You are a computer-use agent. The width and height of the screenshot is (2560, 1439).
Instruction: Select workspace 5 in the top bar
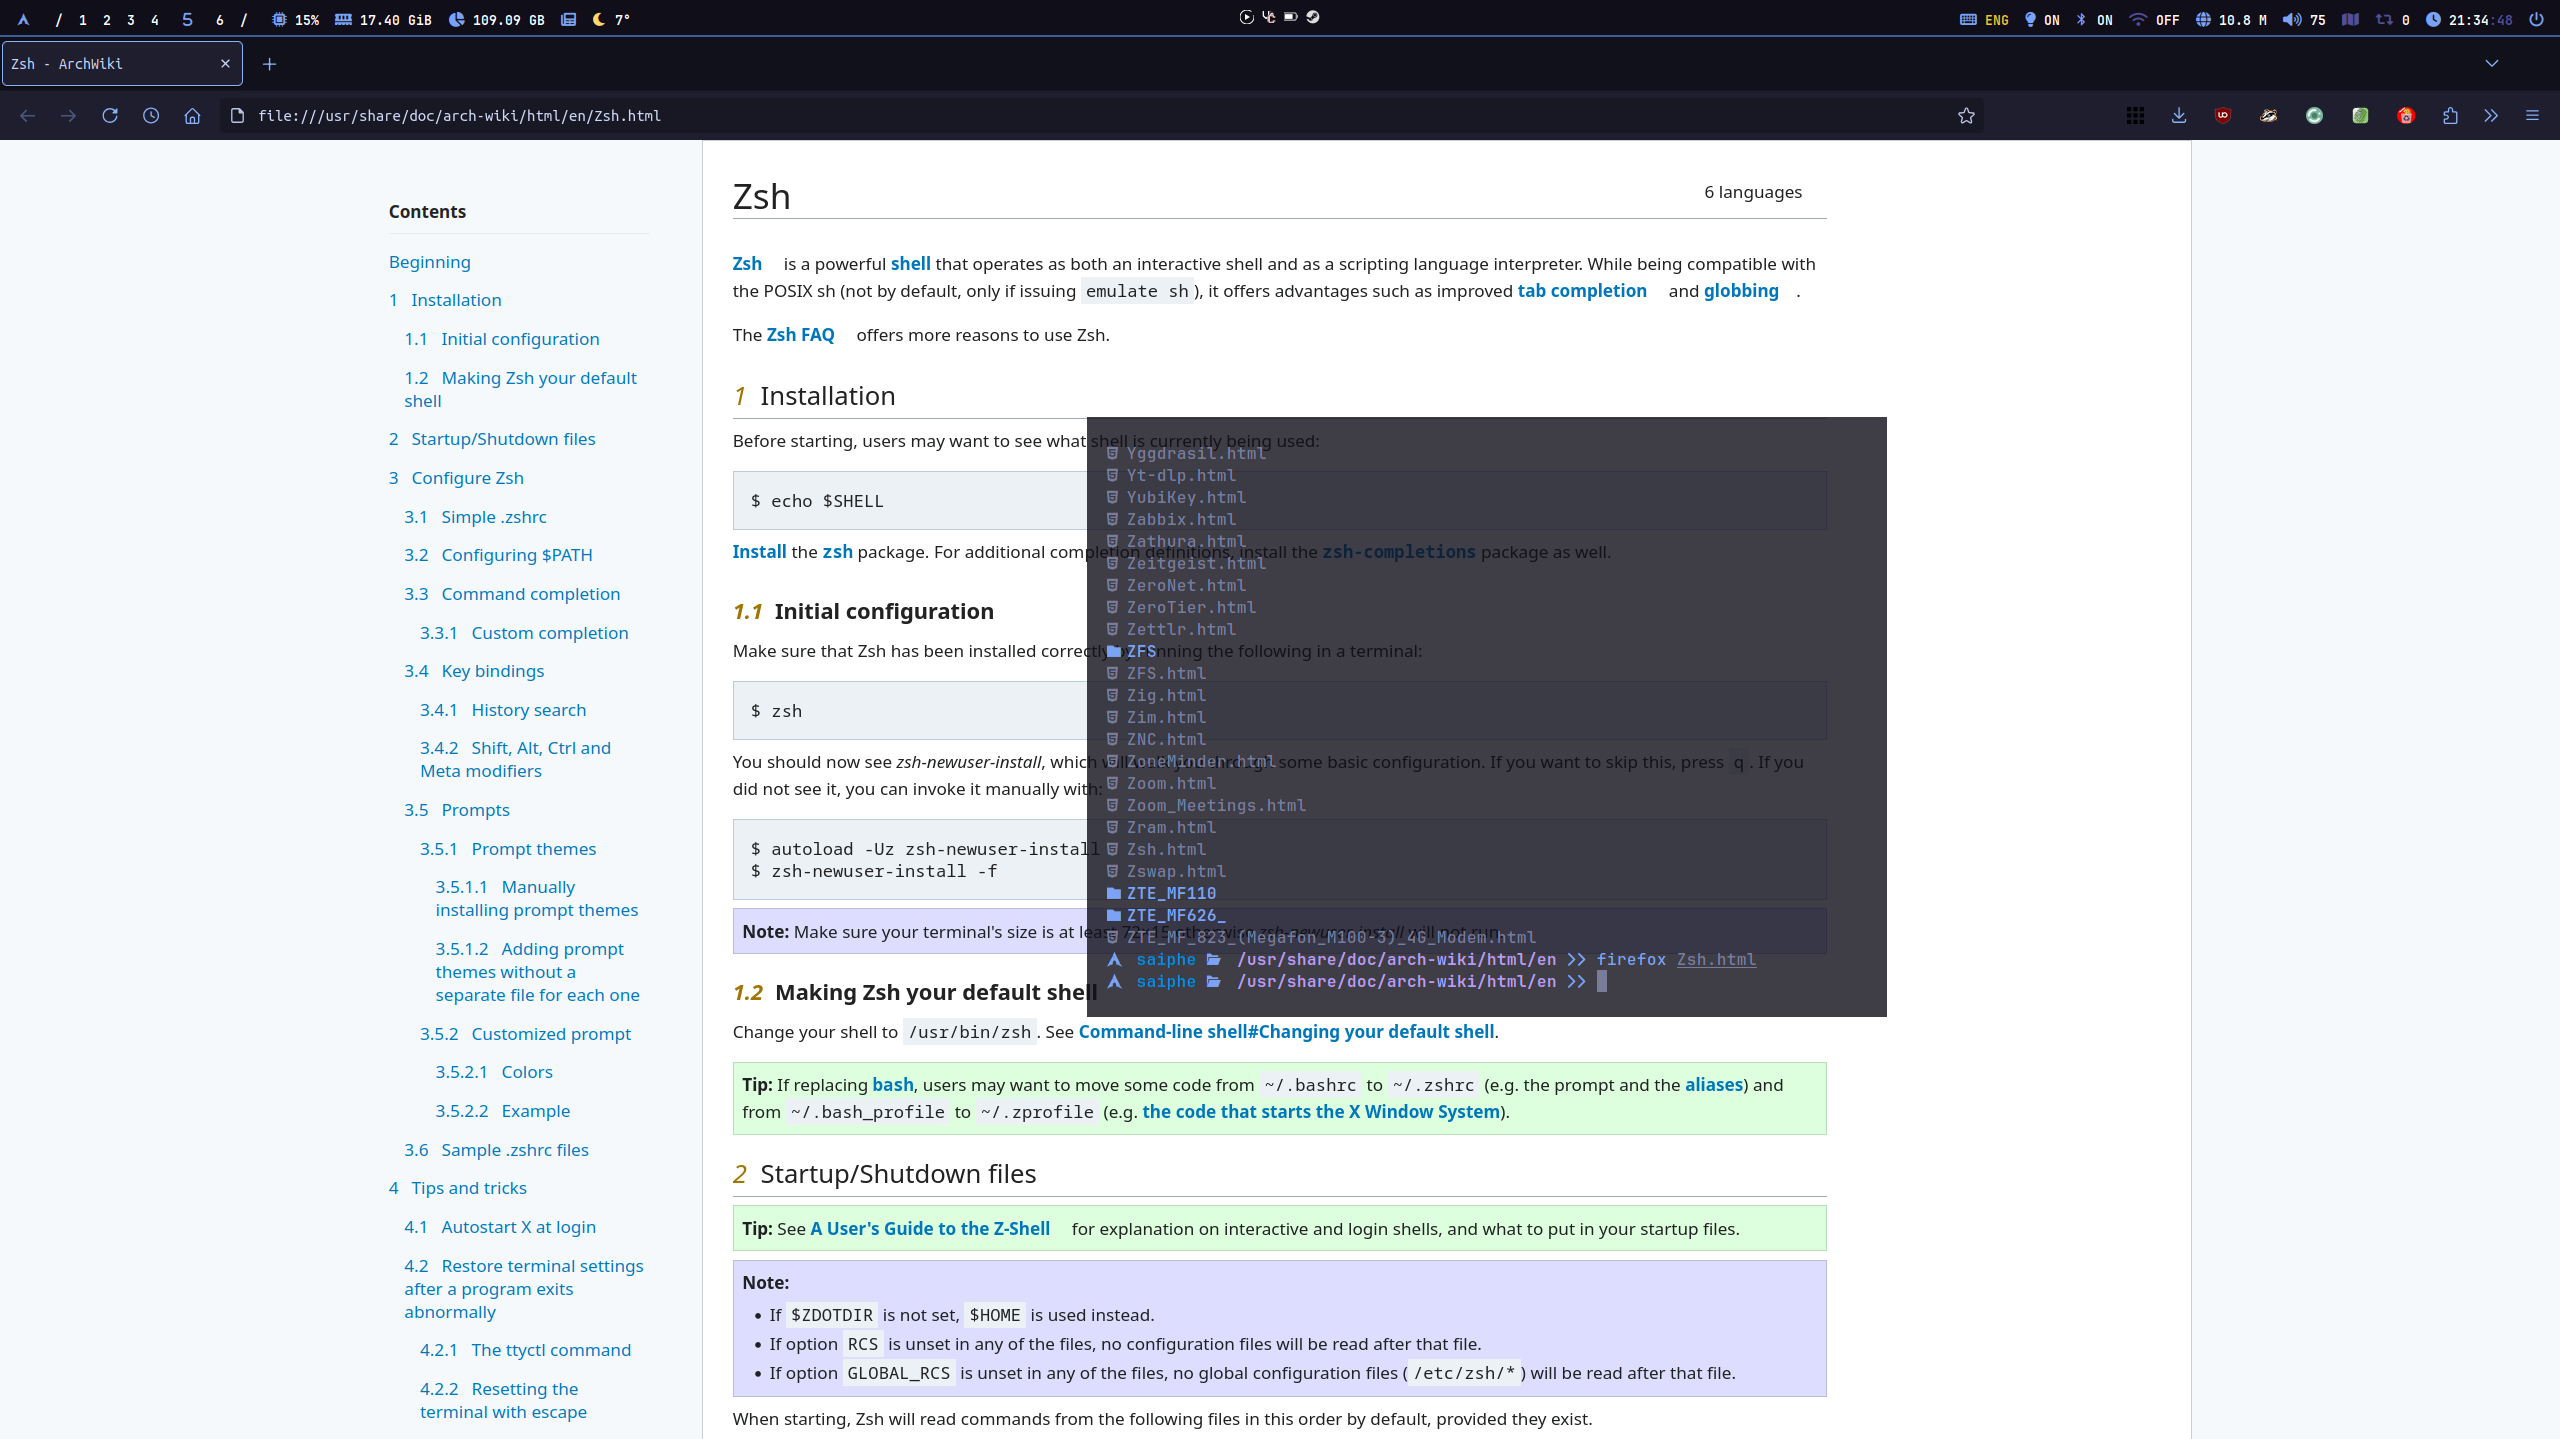pos(186,19)
